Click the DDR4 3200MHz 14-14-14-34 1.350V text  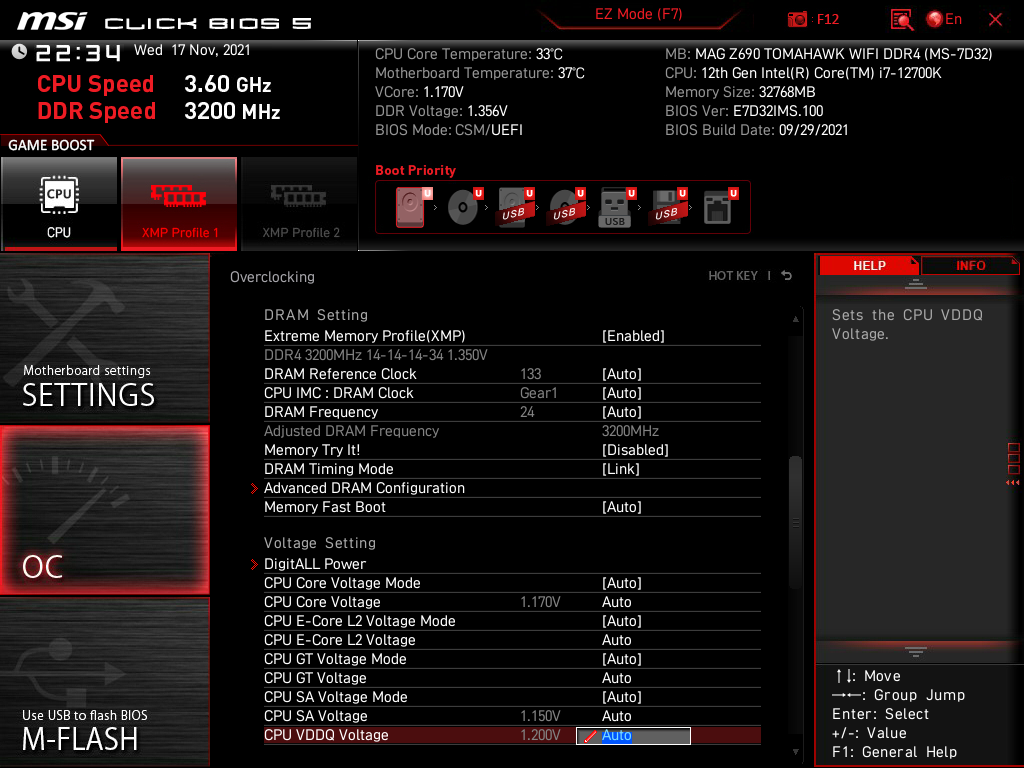(376, 355)
